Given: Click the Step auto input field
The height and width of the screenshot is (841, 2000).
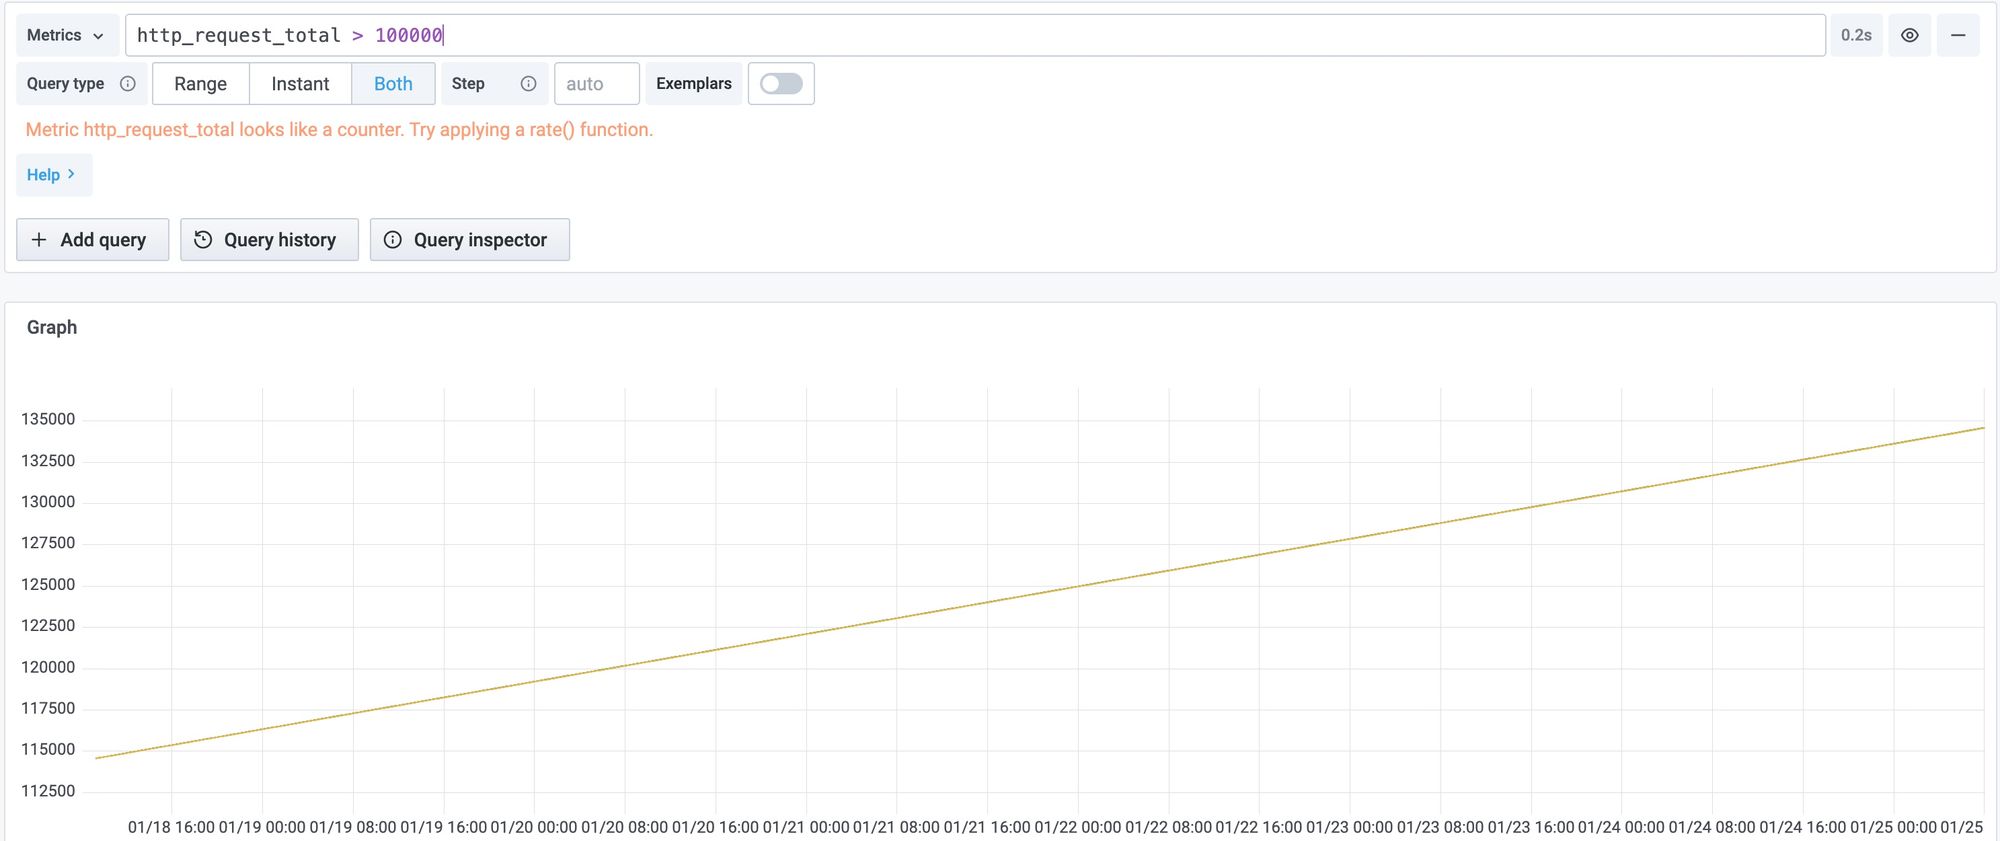Looking at the screenshot, I should tap(596, 84).
